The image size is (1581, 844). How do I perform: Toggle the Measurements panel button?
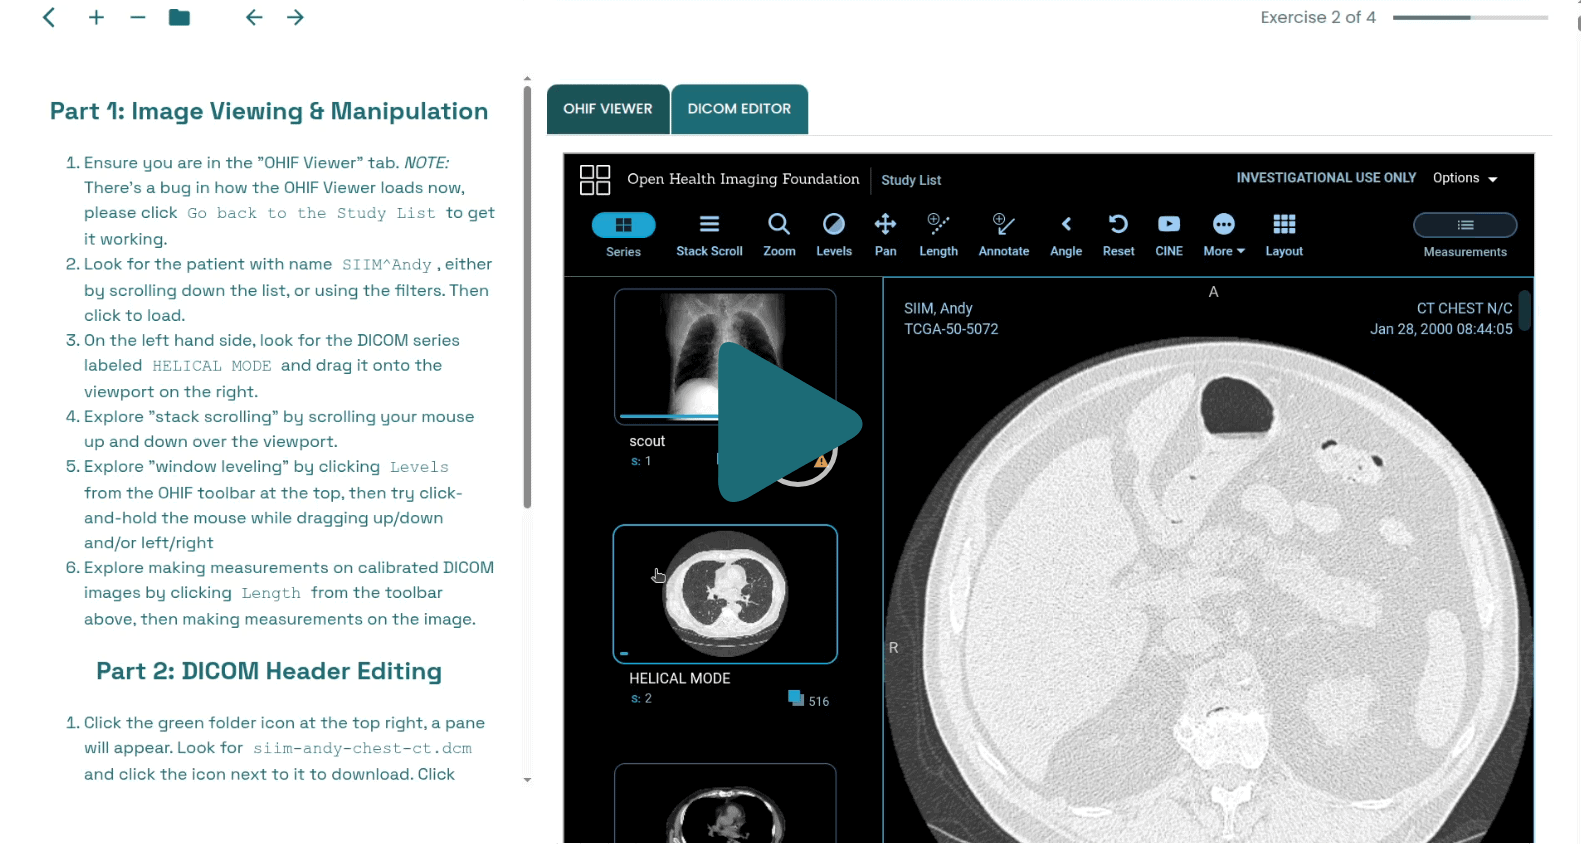(x=1465, y=235)
